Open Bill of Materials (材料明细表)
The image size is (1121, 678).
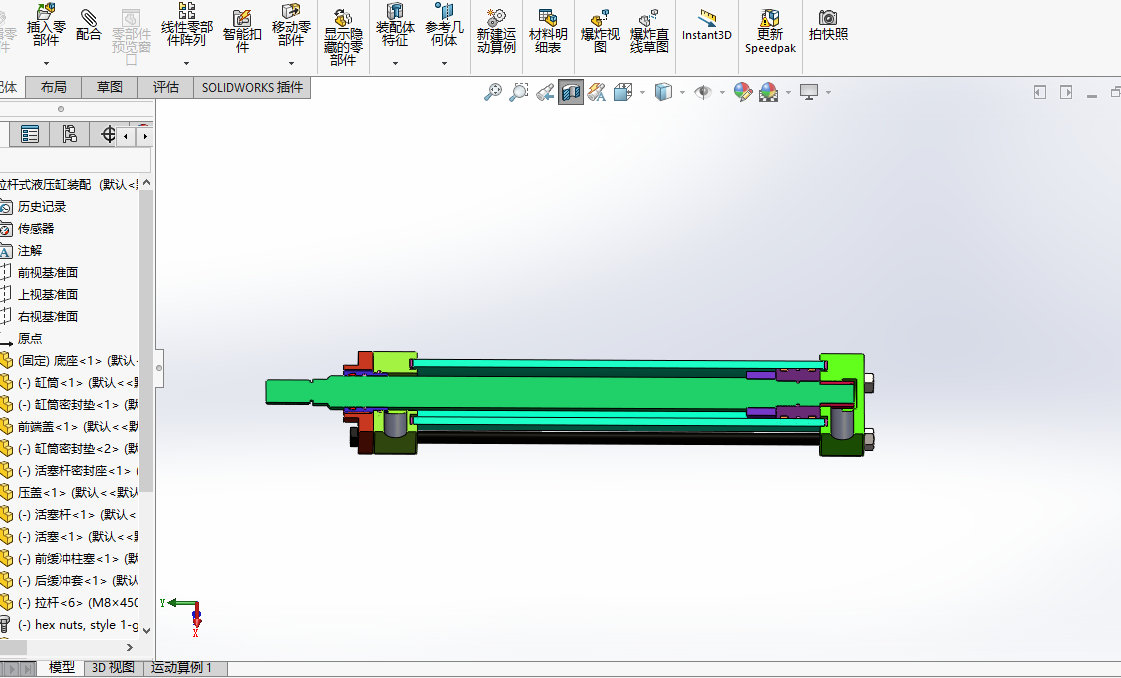click(x=548, y=31)
